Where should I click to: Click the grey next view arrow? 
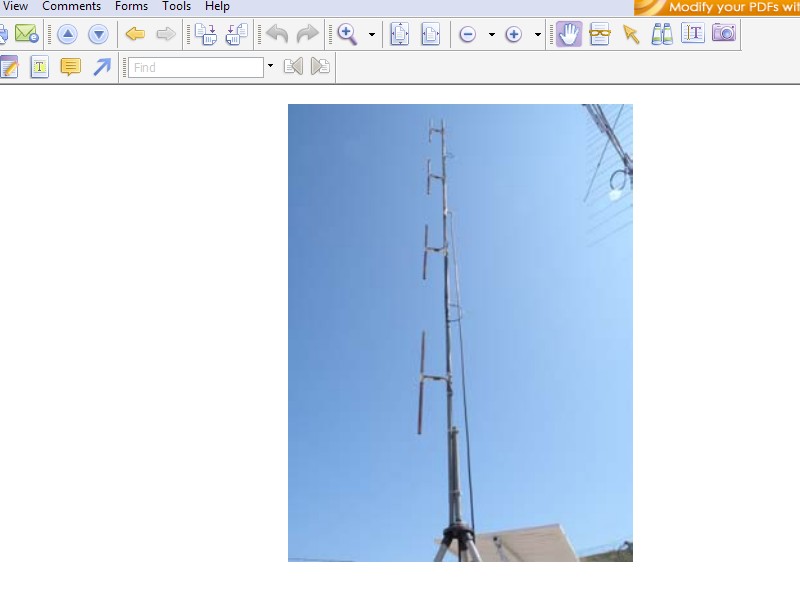pyautogui.click(x=165, y=34)
